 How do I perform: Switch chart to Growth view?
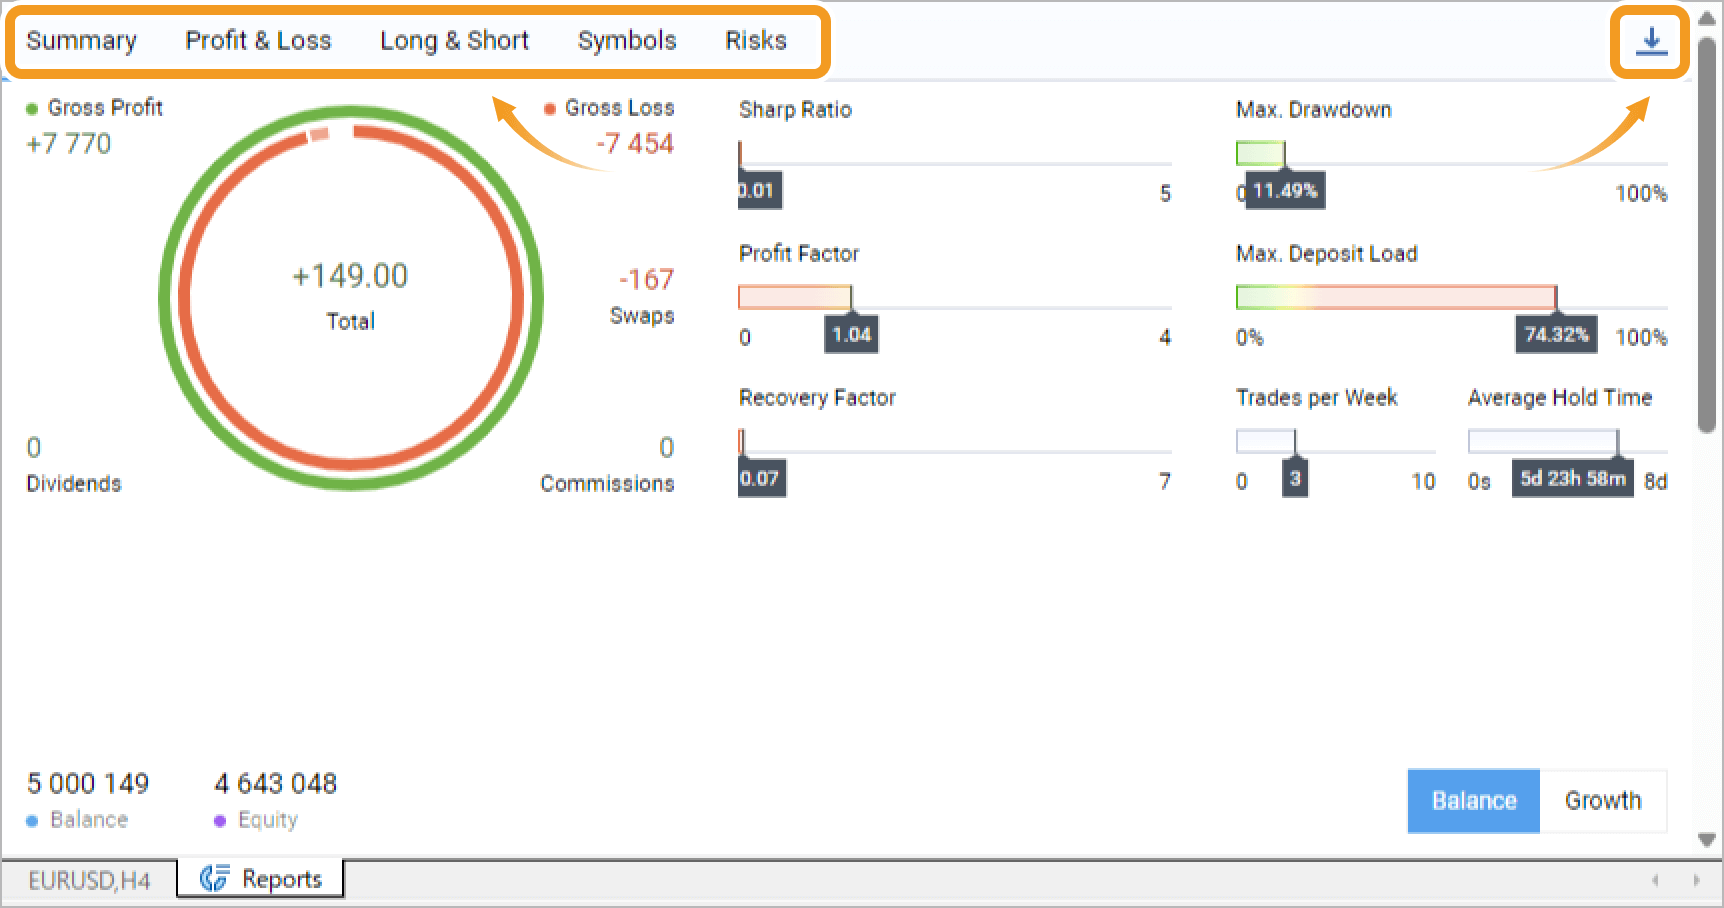(x=1603, y=801)
